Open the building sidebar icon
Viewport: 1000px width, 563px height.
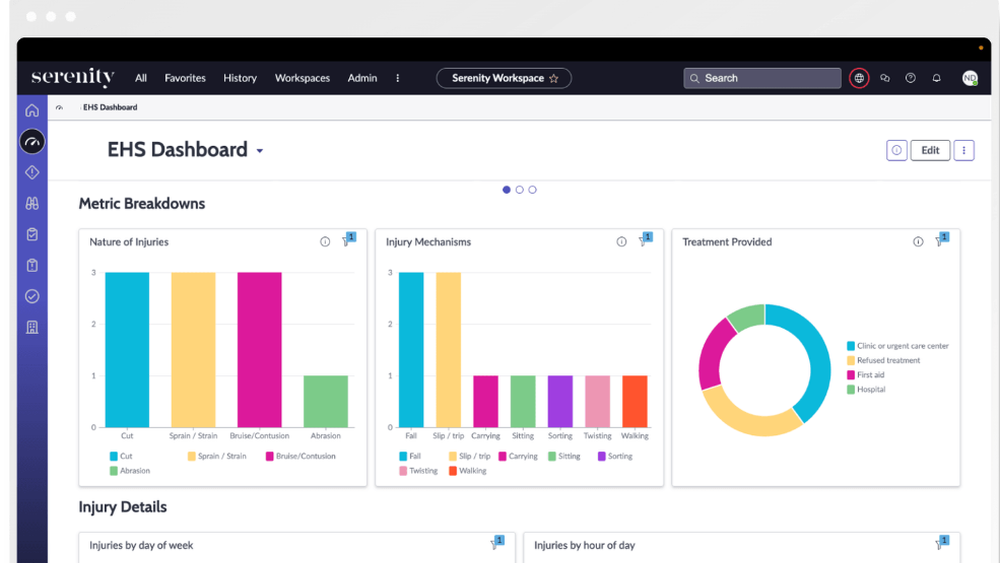tap(32, 327)
